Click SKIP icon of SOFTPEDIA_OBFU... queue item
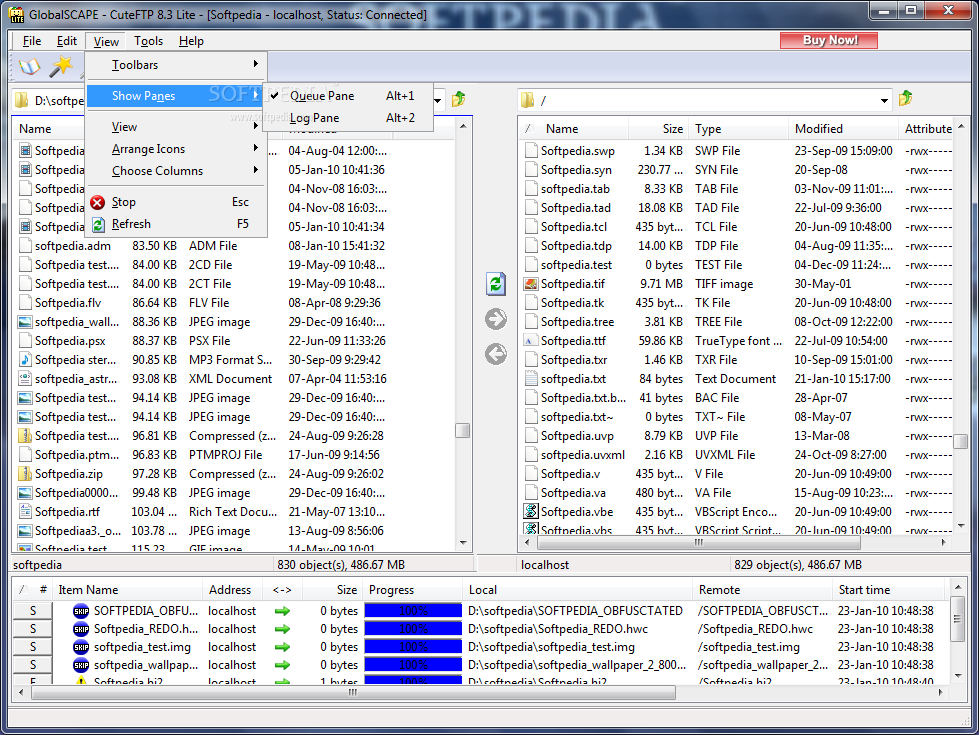979x735 pixels. [81, 611]
